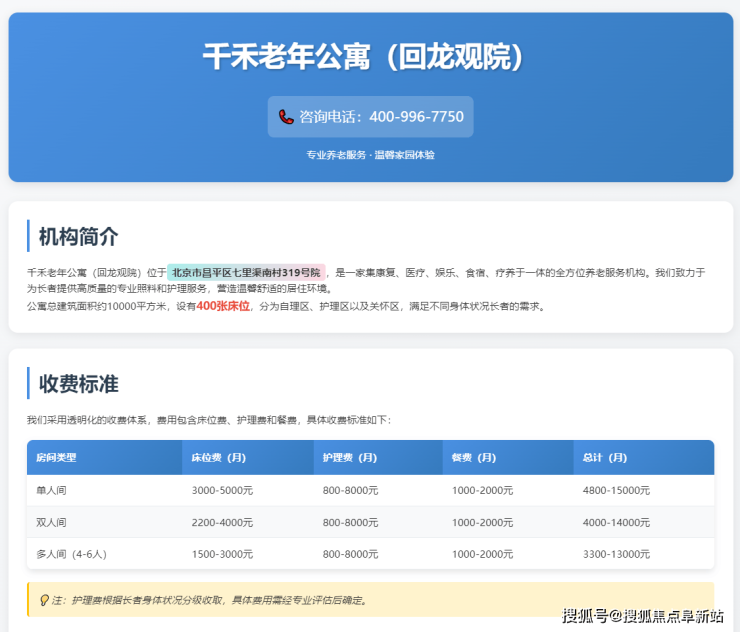This screenshot has width=740, height=632.
Task: Click the slogan 专业养老服务 · 温馨家园体验
Action: (x=370, y=155)
